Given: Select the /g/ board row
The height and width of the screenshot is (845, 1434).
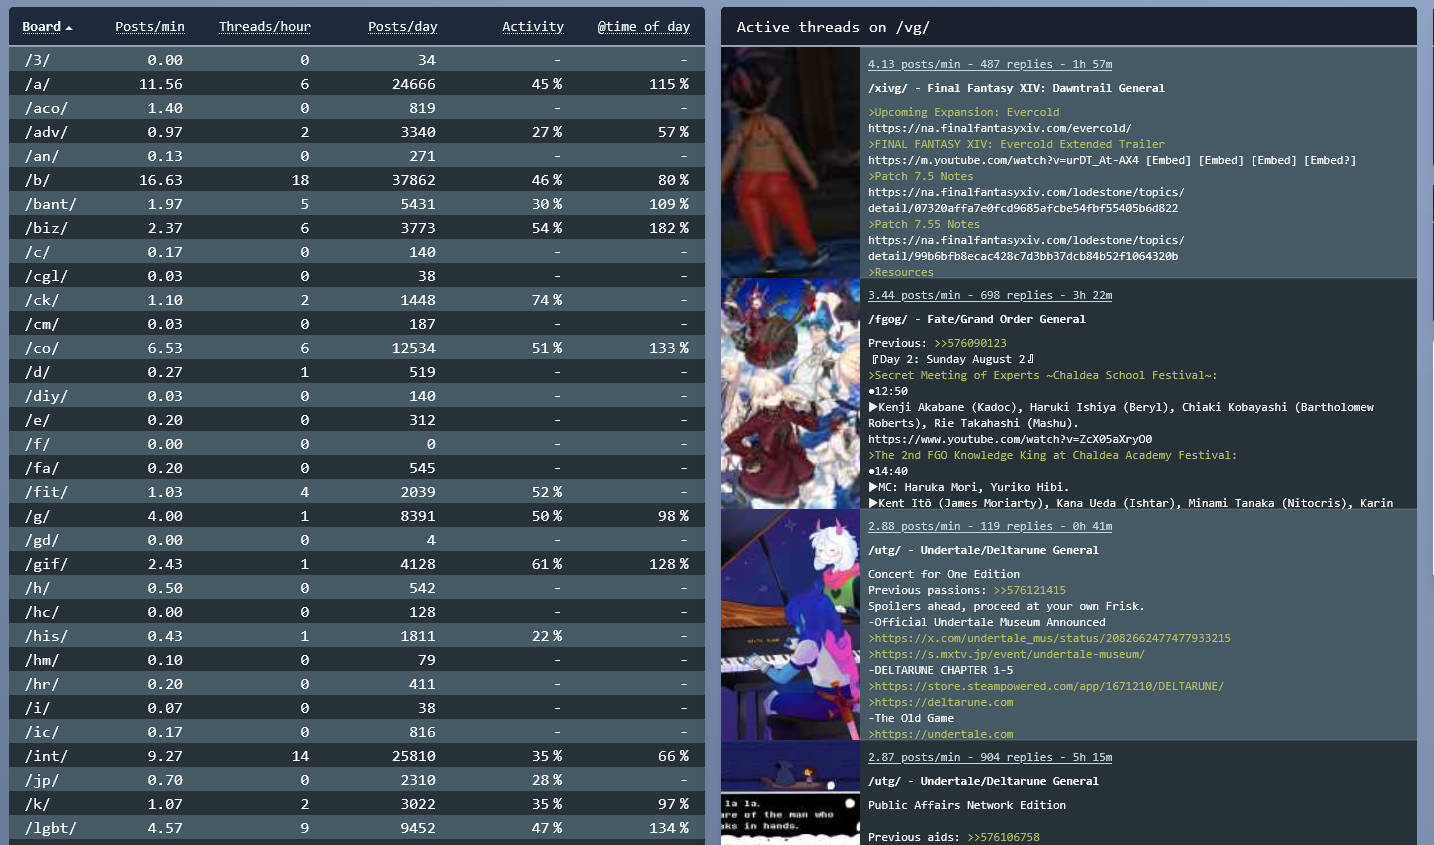Looking at the screenshot, I should coord(357,516).
